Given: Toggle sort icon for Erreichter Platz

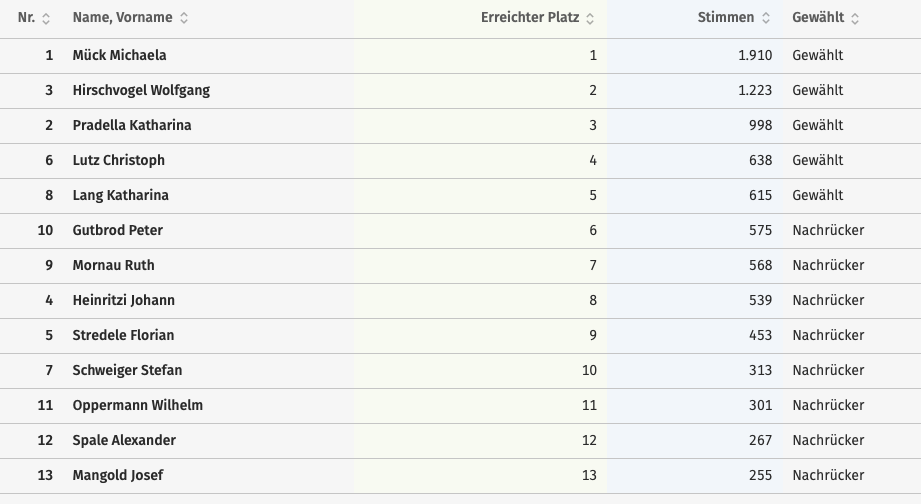Looking at the screenshot, I should pyautogui.click(x=590, y=18).
